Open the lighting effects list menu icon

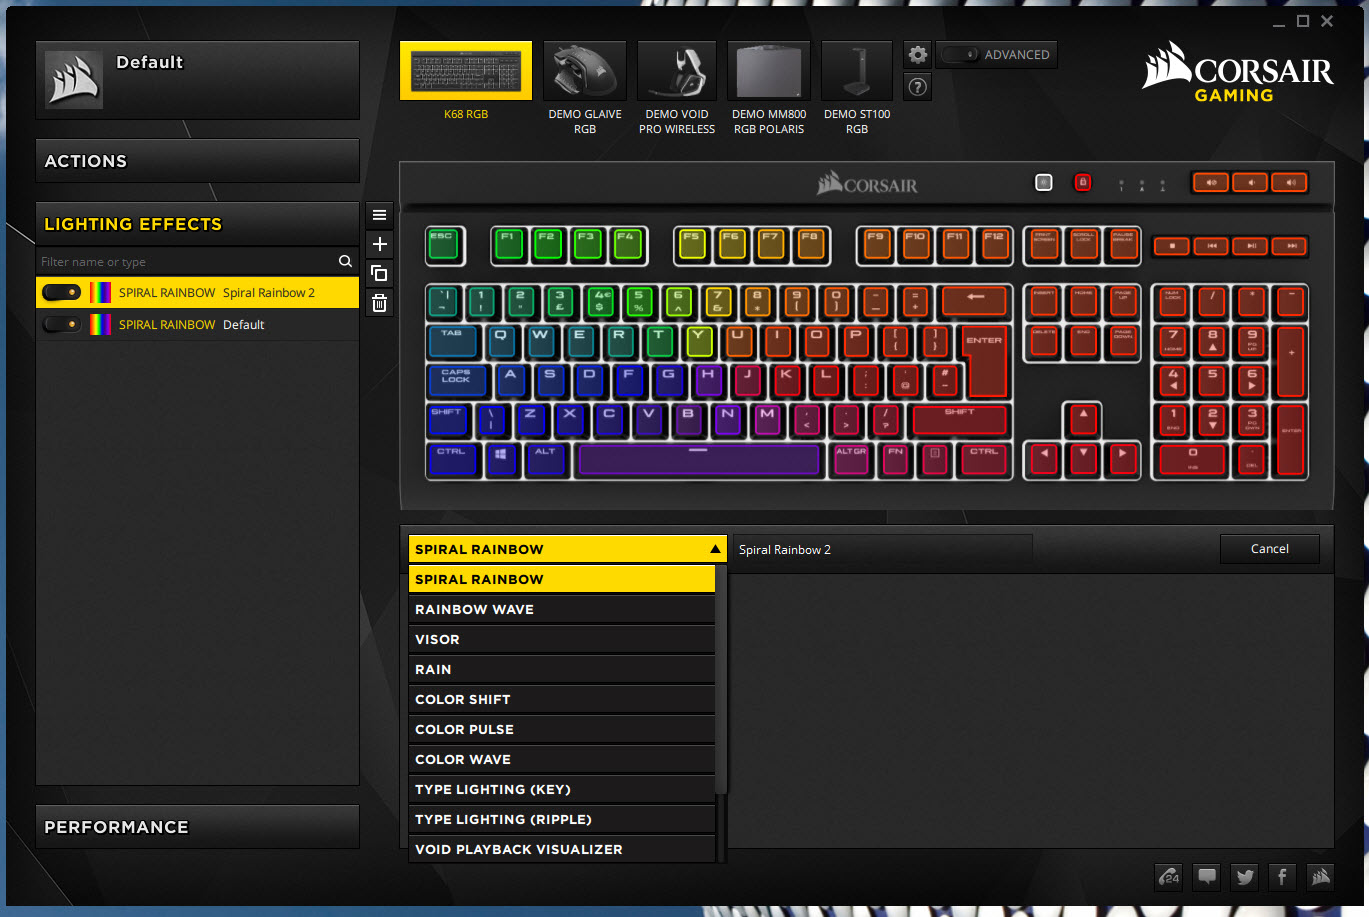(379, 215)
